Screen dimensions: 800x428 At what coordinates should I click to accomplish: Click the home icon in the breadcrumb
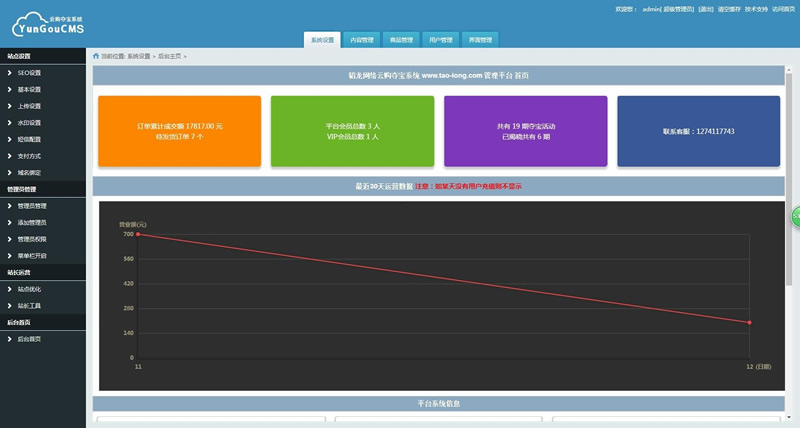coord(95,56)
